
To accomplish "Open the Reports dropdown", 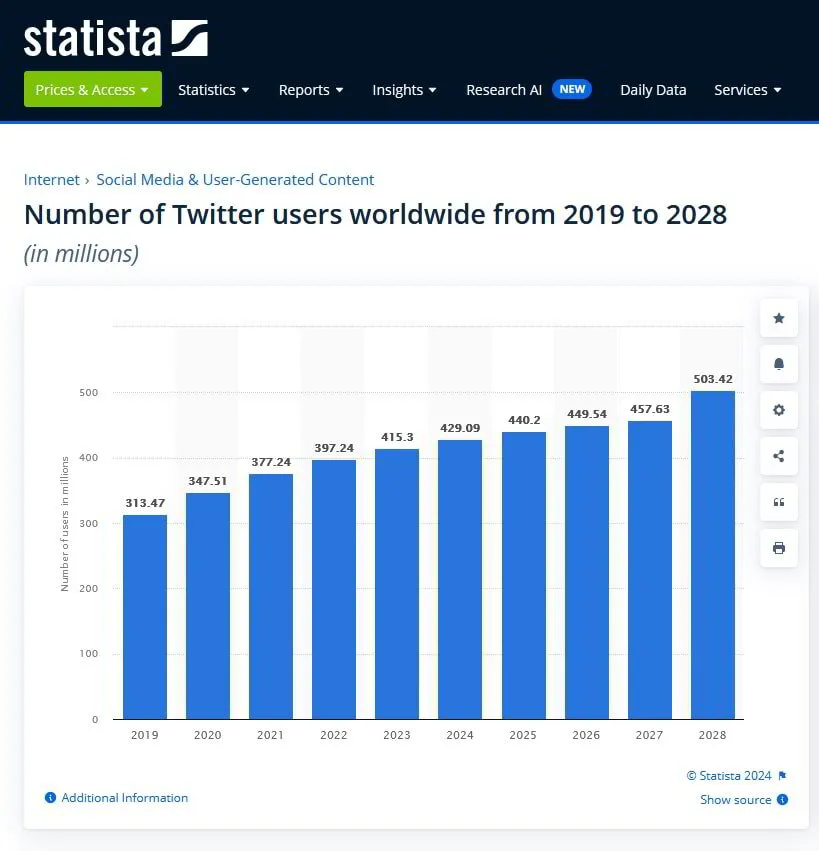I will (x=311, y=89).
